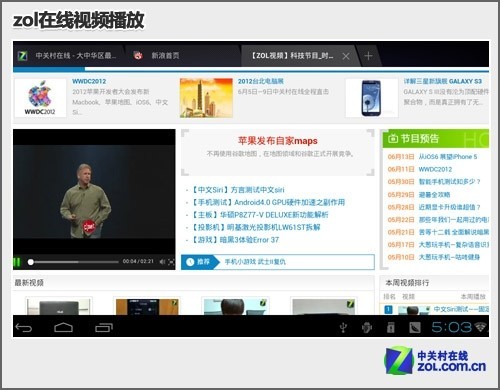Tap the Android home navigation icon
This screenshot has width=500, height=390.
pyautogui.click(x=64, y=328)
